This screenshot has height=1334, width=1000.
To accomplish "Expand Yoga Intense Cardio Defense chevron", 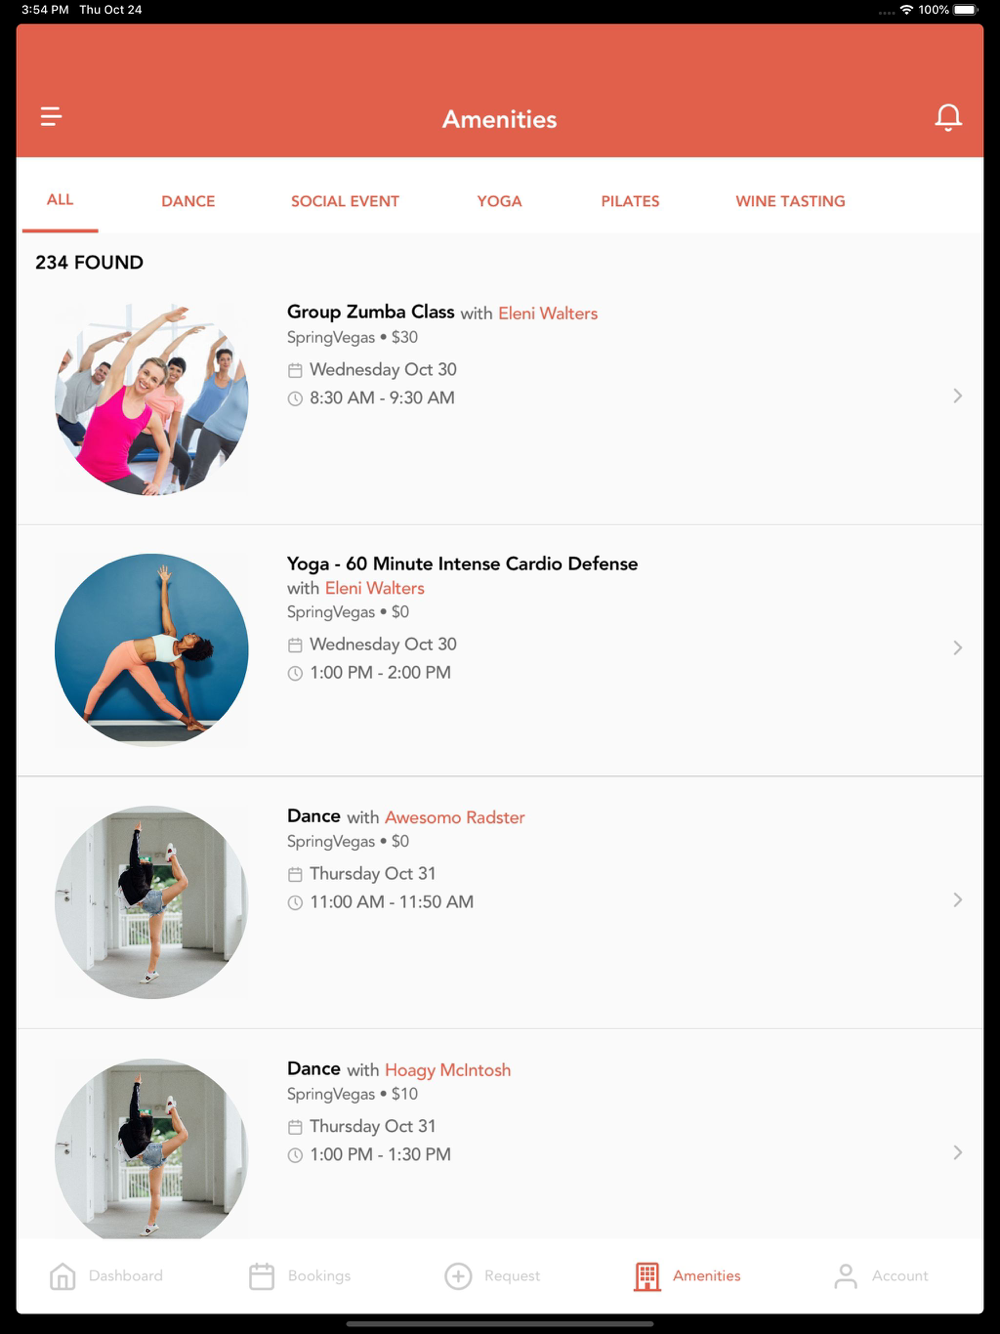I will [958, 648].
